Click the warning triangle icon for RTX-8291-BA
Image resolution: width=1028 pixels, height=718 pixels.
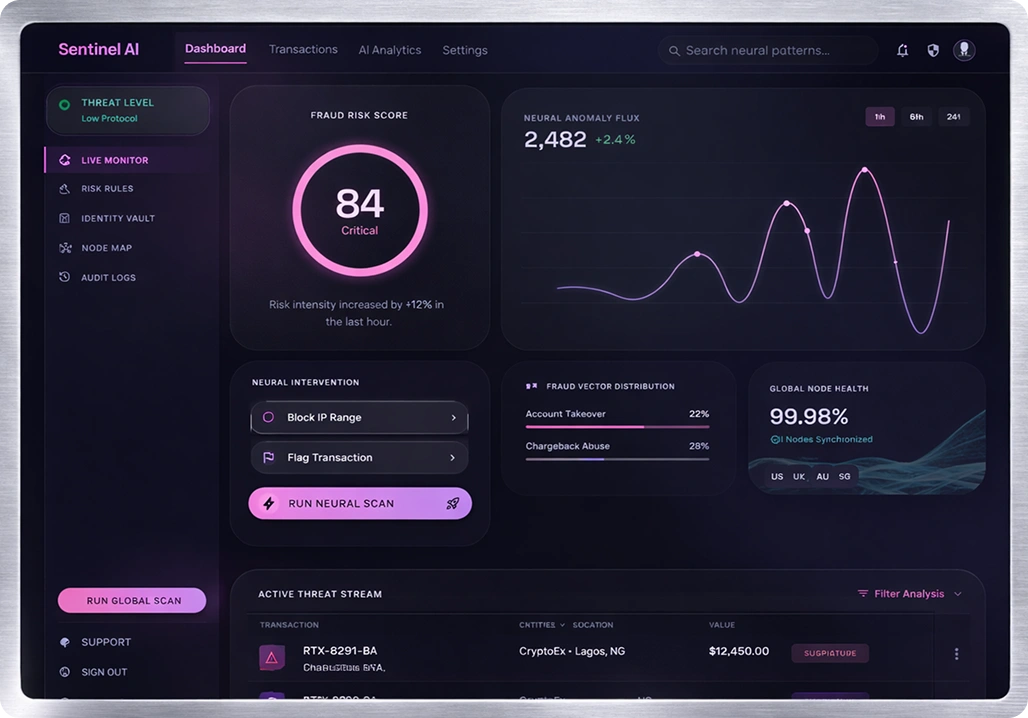click(x=271, y=657)
